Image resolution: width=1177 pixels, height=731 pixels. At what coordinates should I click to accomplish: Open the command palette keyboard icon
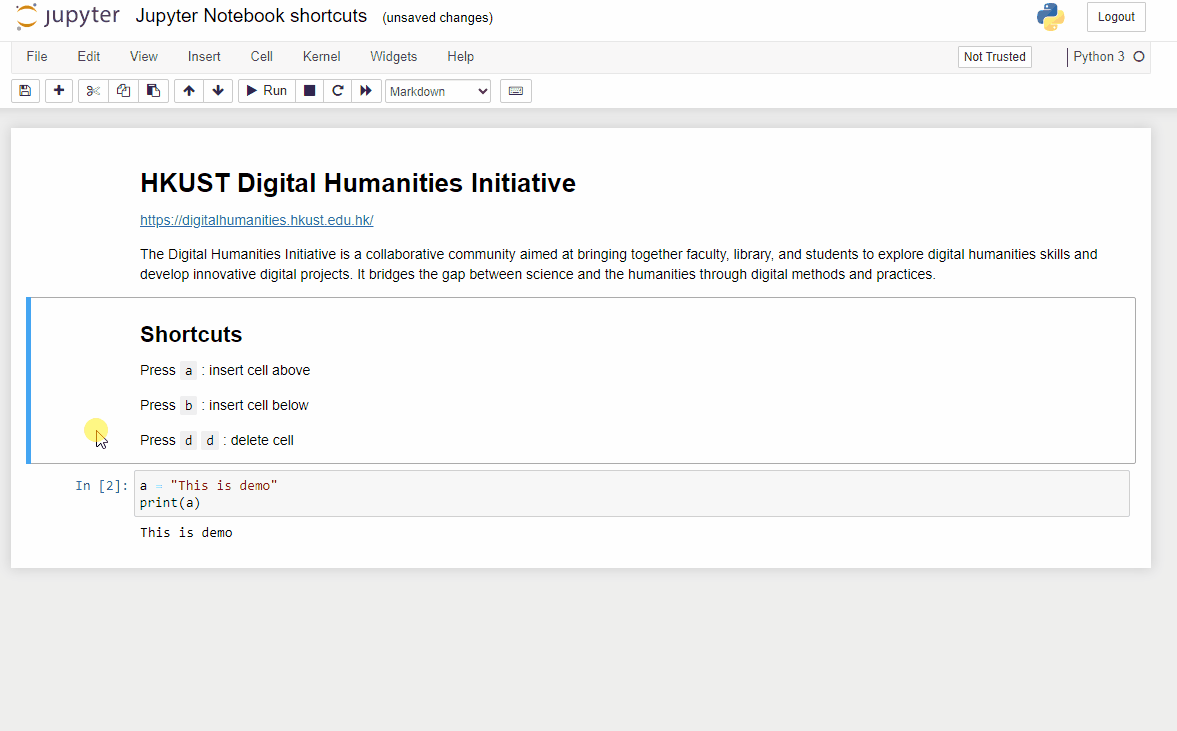point(515,91)
